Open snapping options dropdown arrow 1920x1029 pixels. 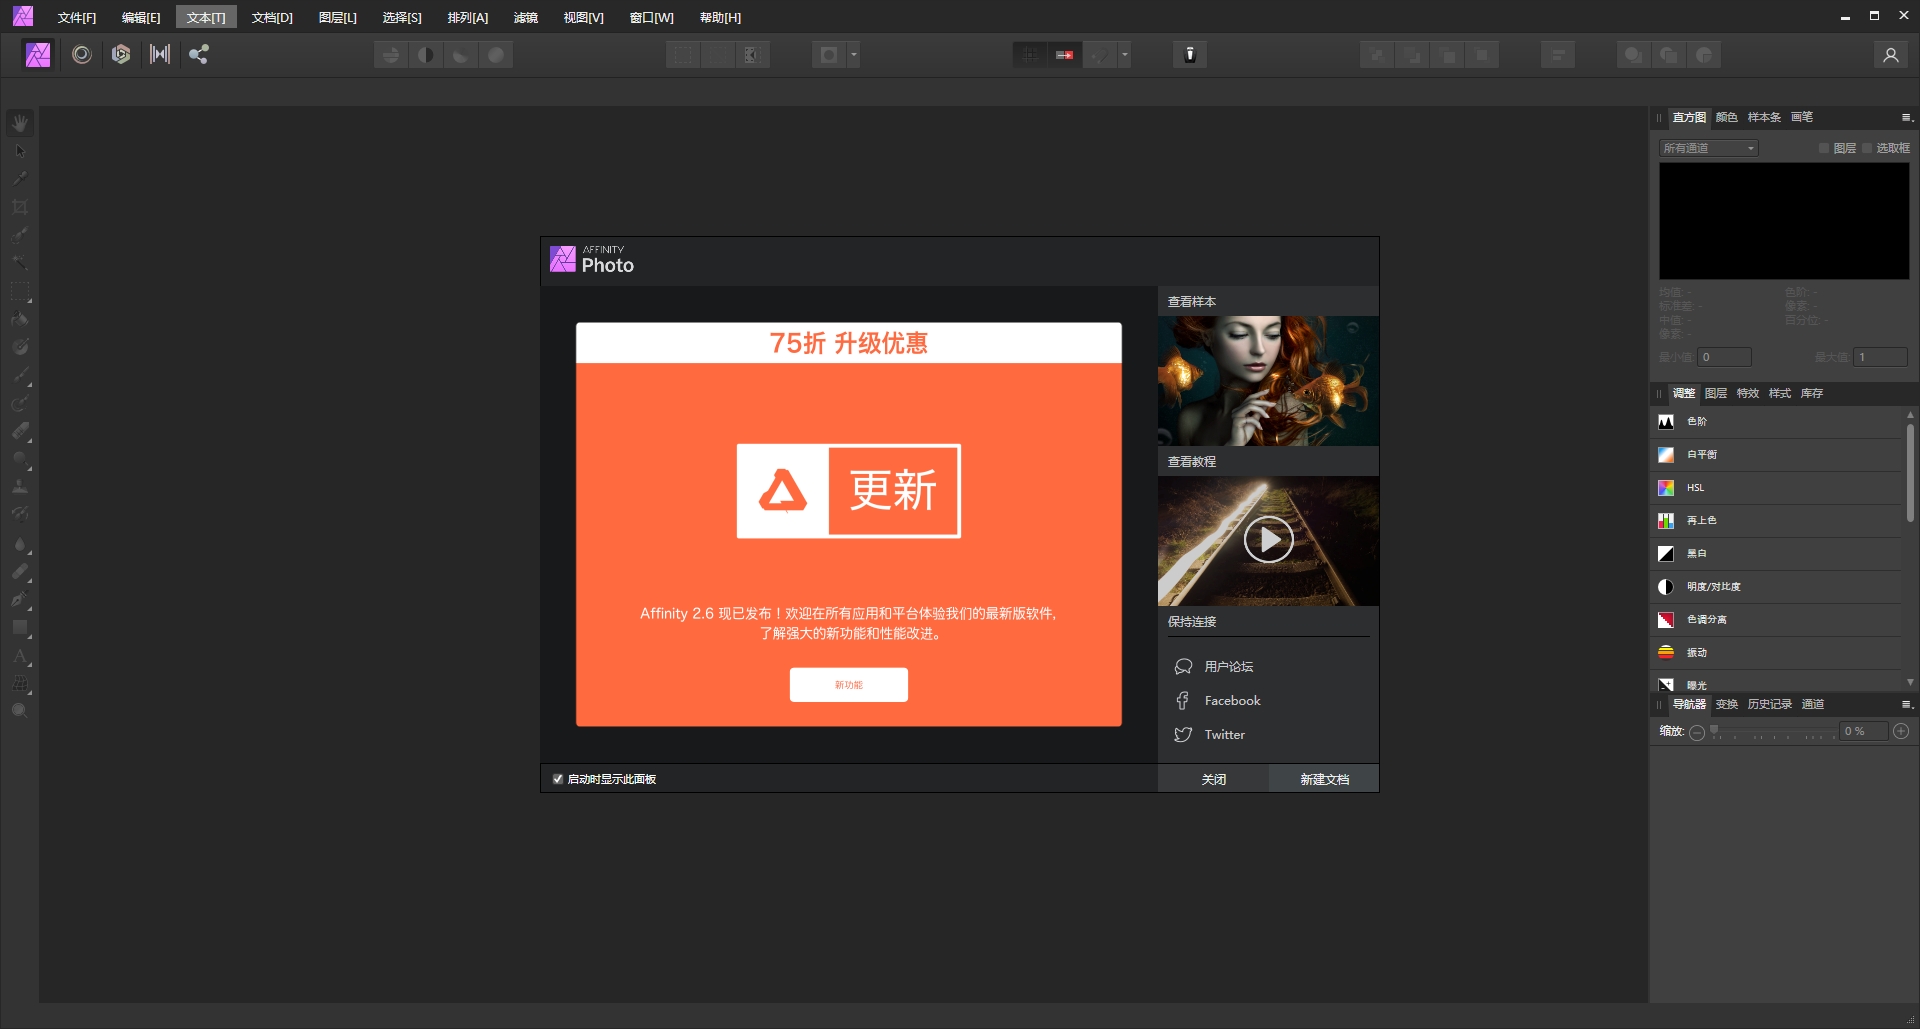pos(1123,55)
